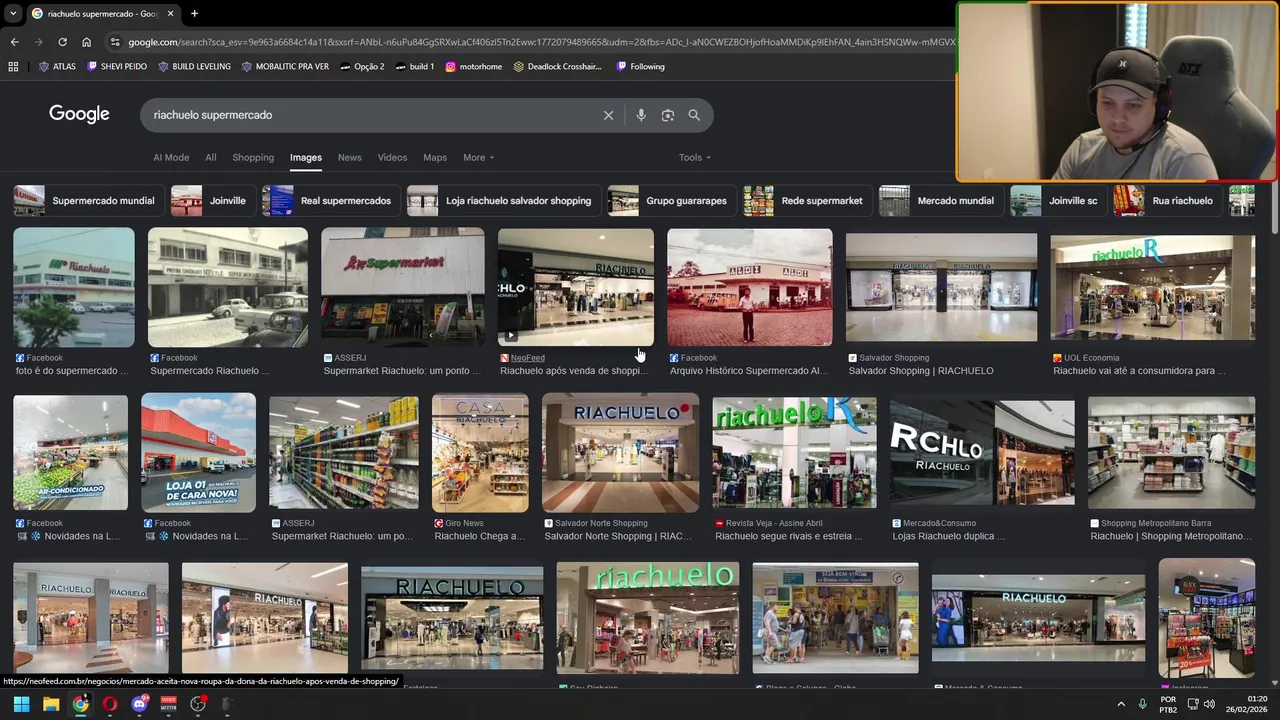Switch to the All results tab
Screen dimensions: 1280x720
211,157
